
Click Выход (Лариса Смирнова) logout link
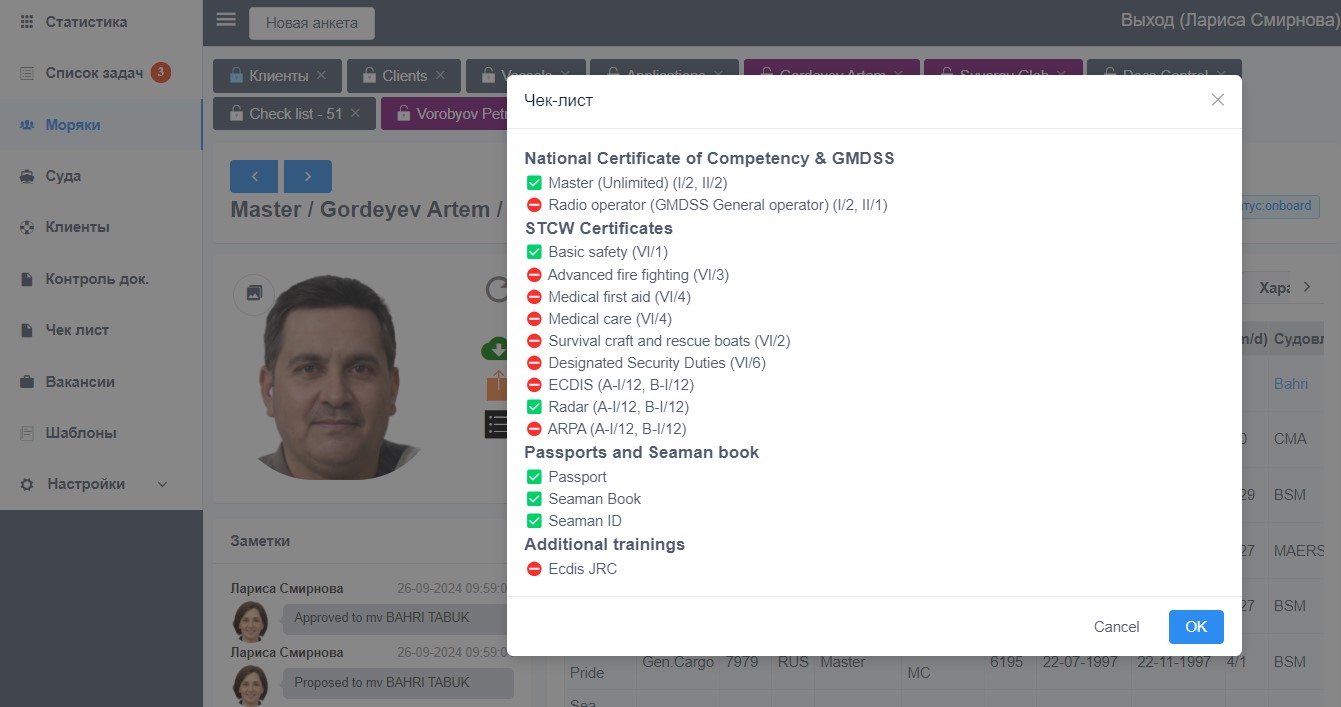pyautogui.click(x=1230, y=21)
